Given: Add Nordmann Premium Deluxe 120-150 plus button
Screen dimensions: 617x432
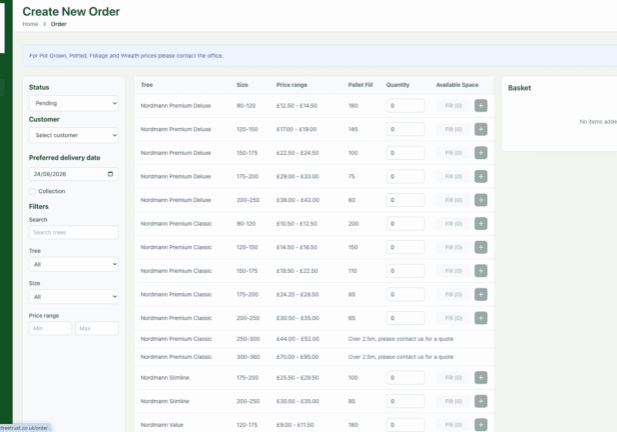Looking at the screenshot, I should [x=480, y=129].
